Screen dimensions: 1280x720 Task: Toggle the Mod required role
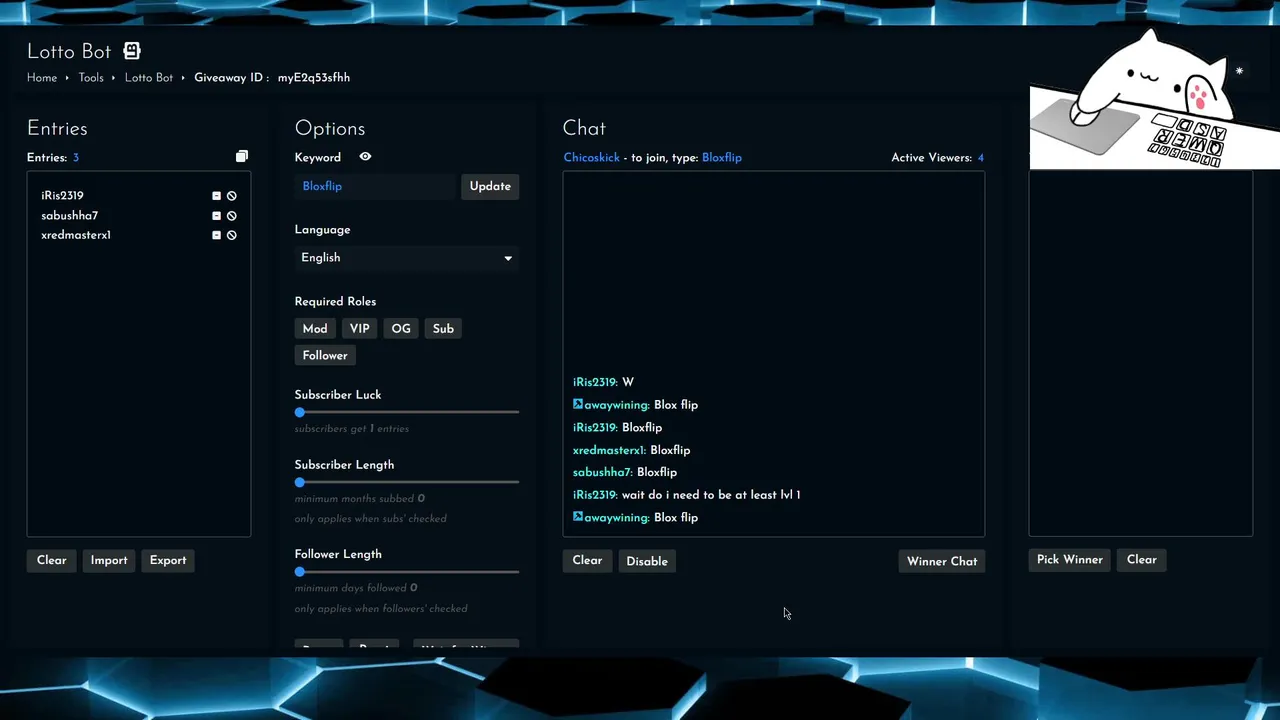point(315,329)
